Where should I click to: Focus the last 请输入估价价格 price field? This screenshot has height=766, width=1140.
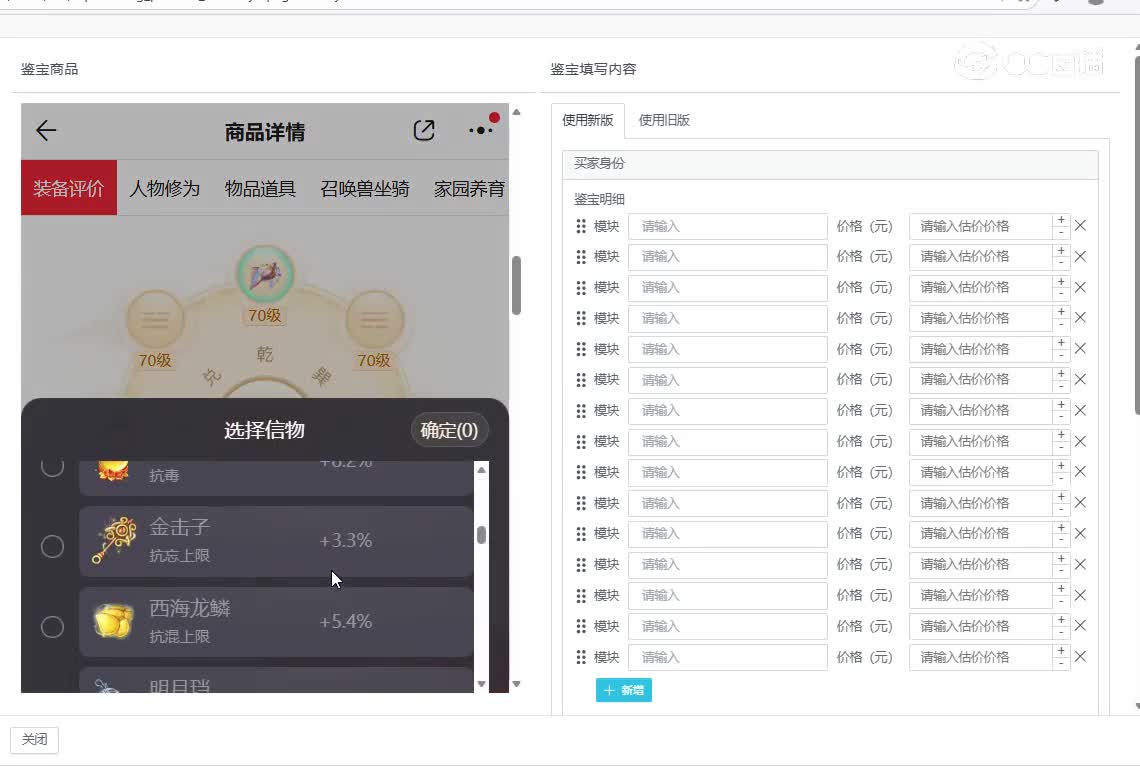point(980,657)
